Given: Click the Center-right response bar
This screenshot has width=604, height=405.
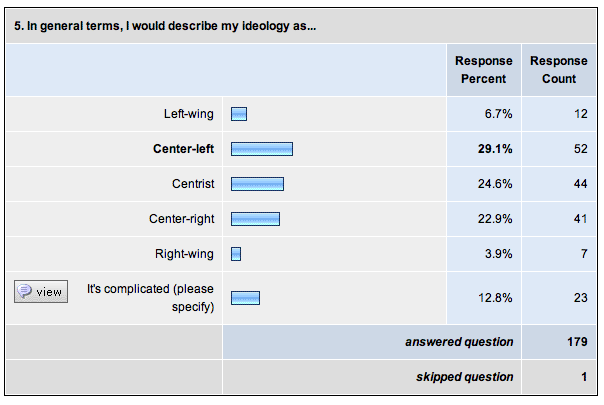Looking at the screenshot, I should click(255, 219).
